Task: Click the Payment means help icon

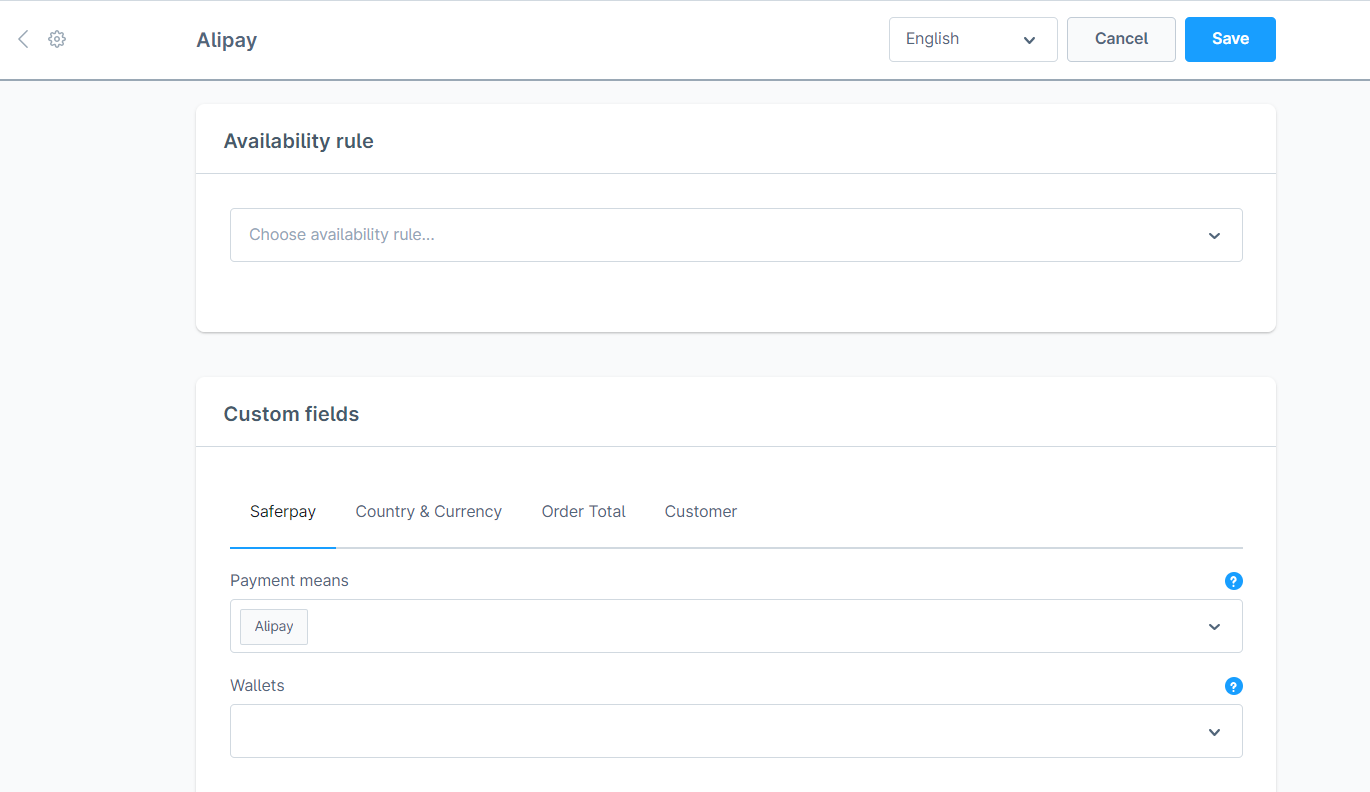Action: click(1233, 581)
